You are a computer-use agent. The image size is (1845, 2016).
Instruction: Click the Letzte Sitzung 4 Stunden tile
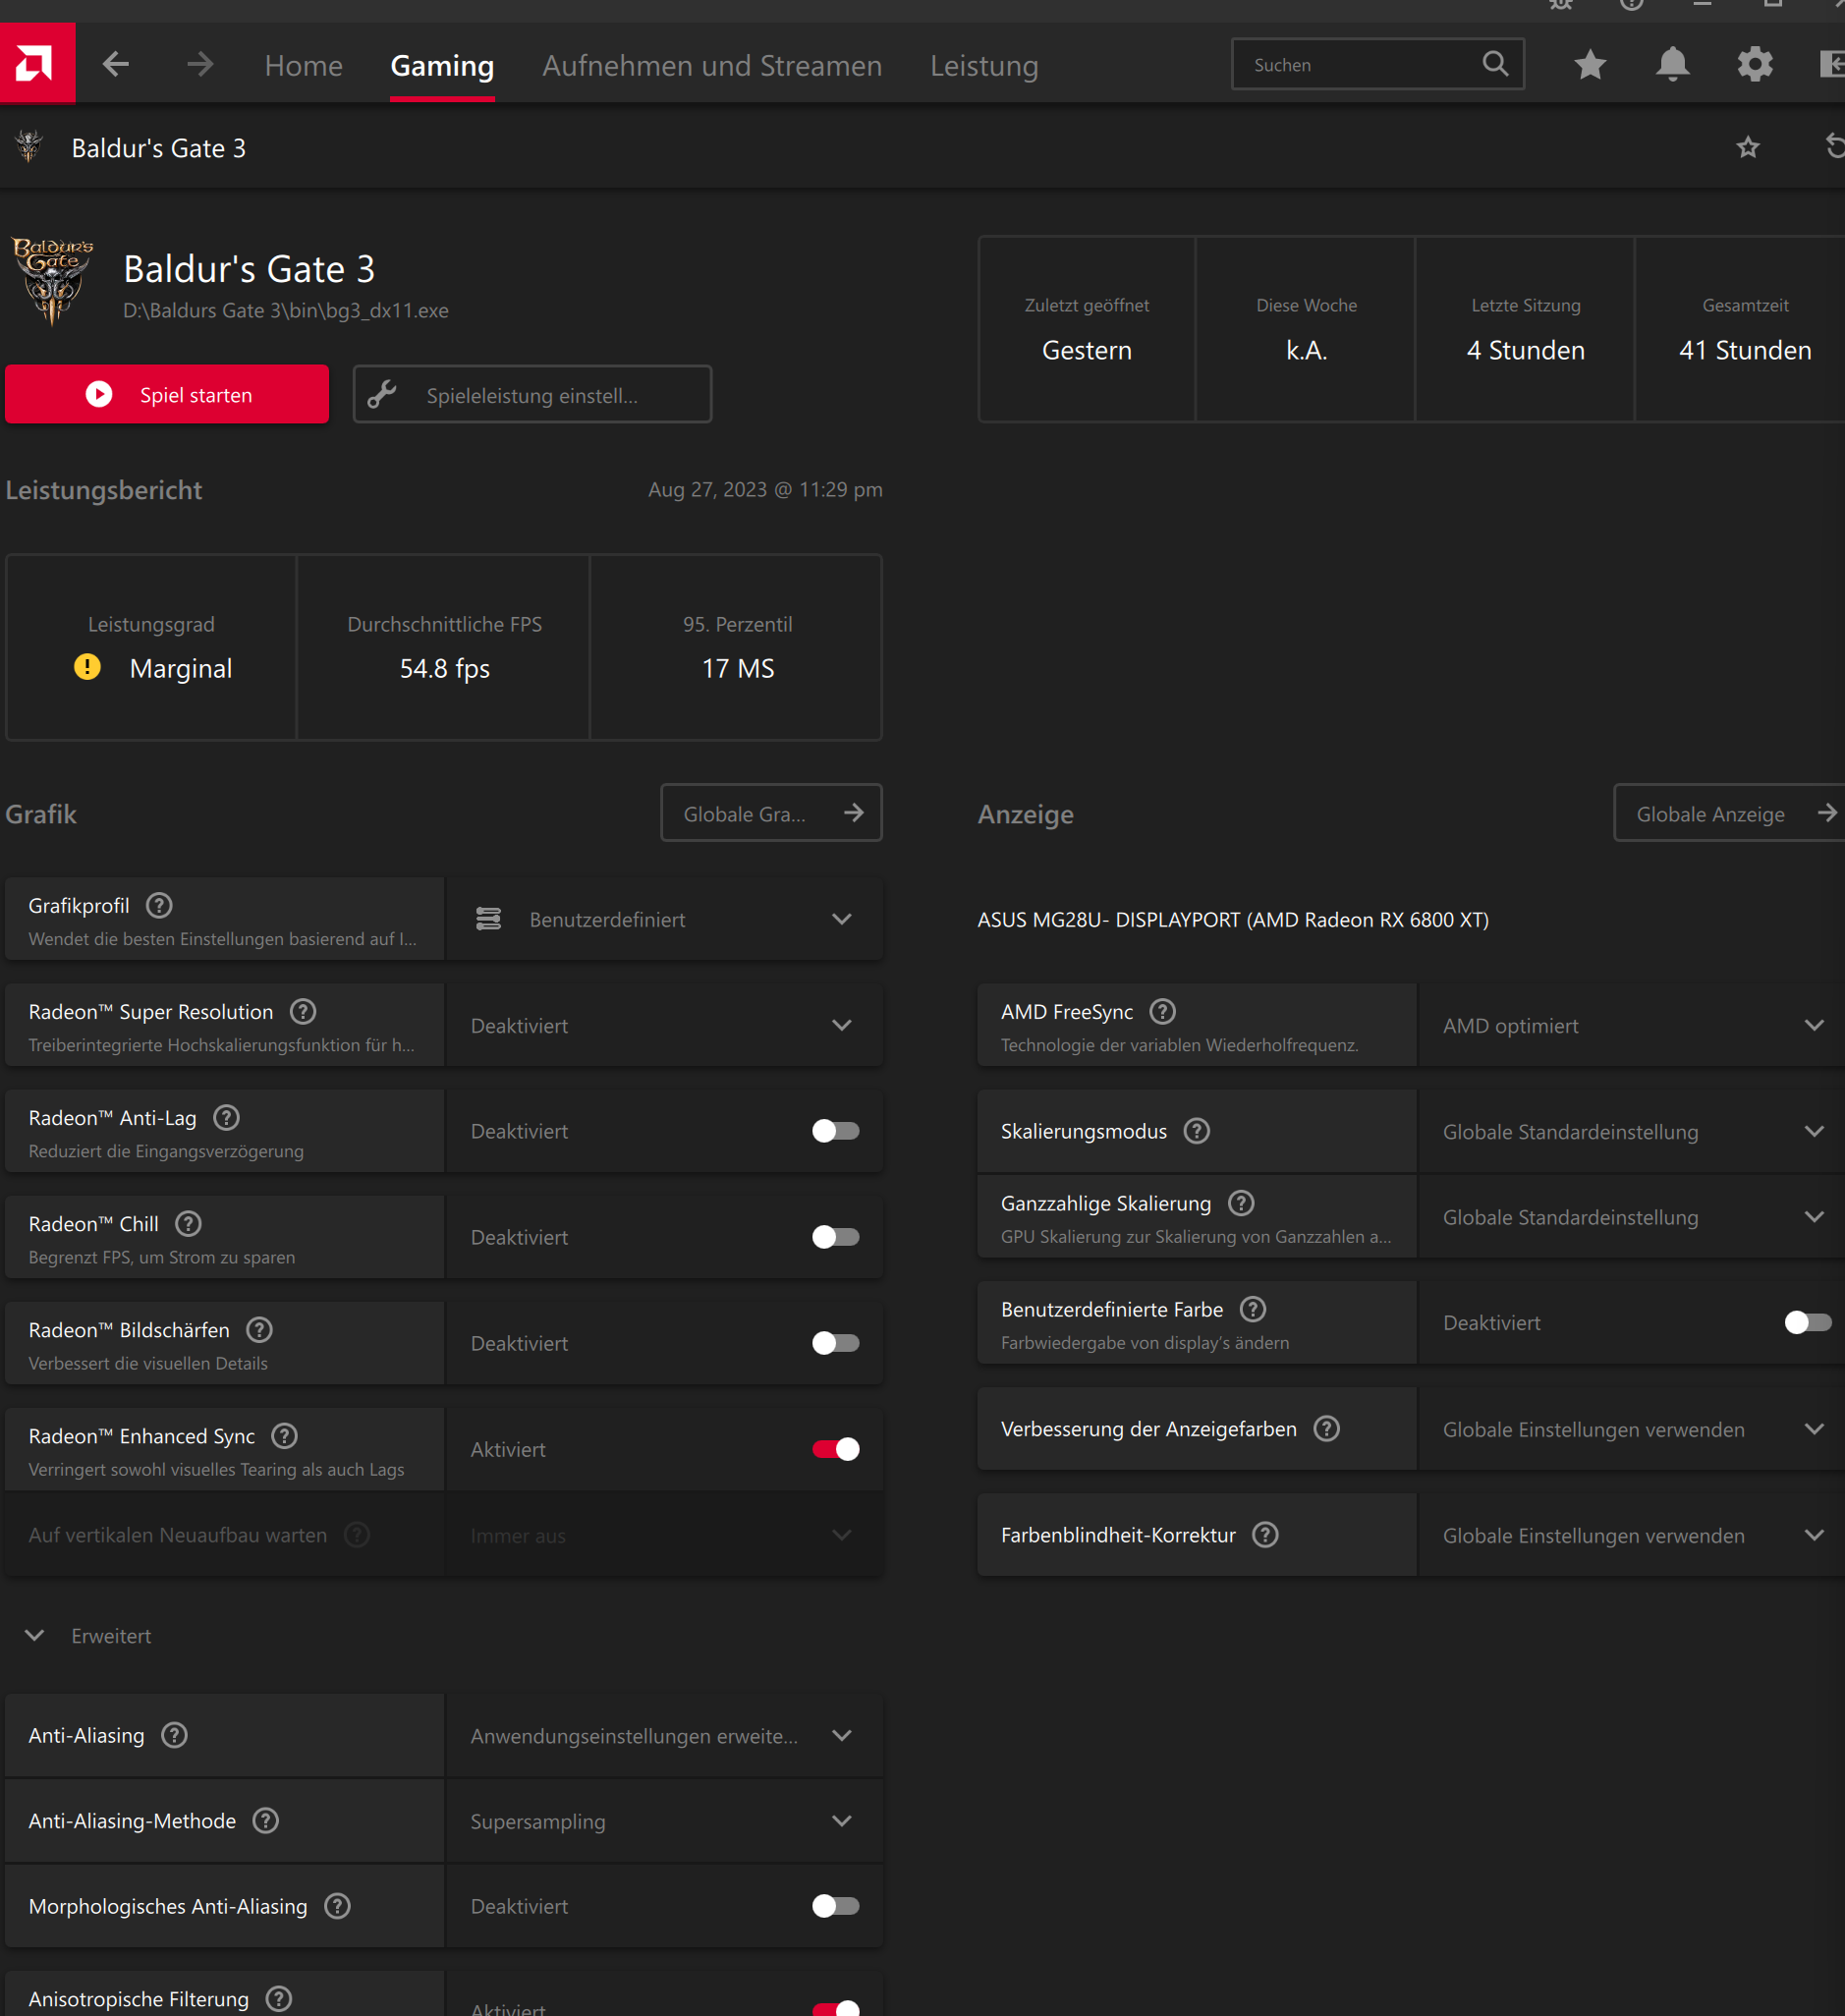(1525, 329)
